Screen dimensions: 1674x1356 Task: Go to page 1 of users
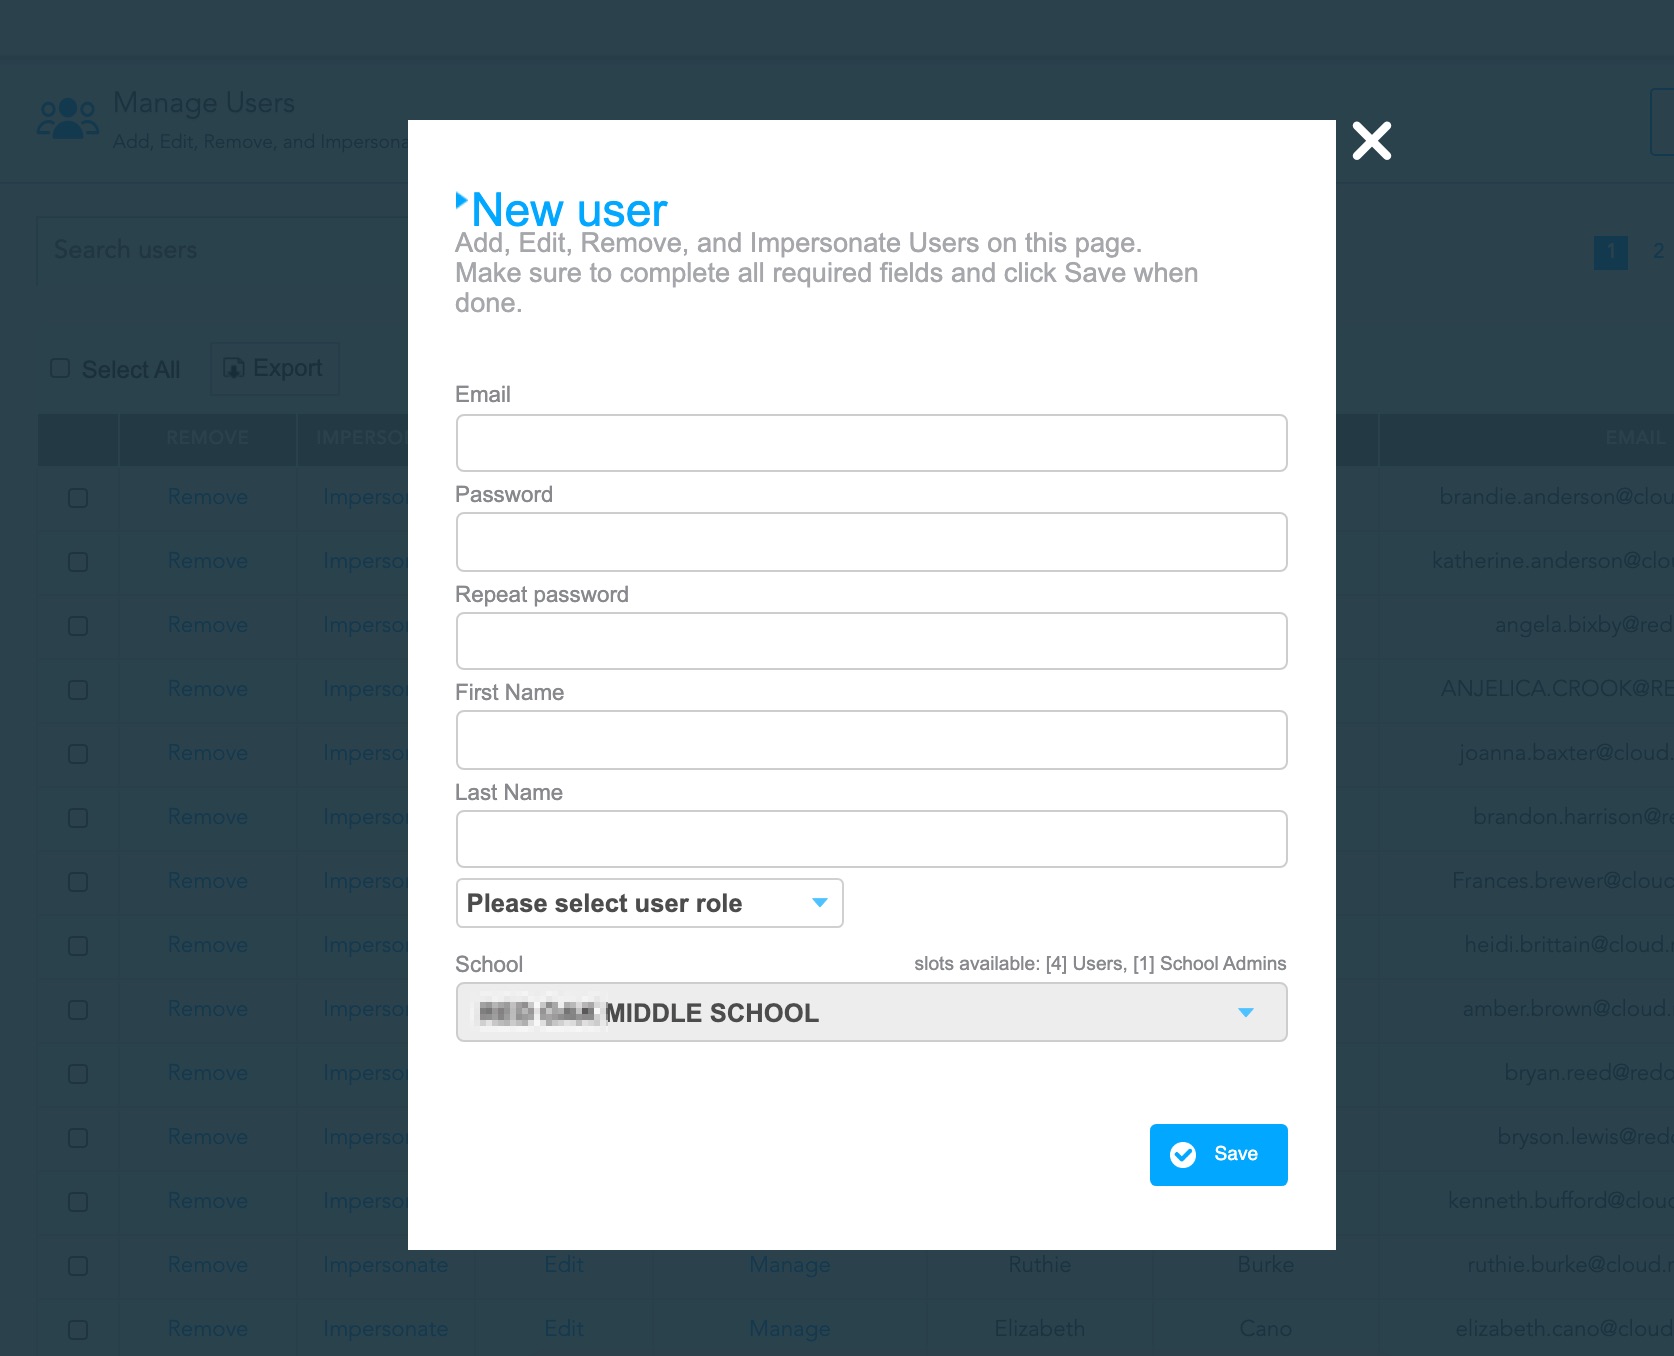tap(1610, 251)
